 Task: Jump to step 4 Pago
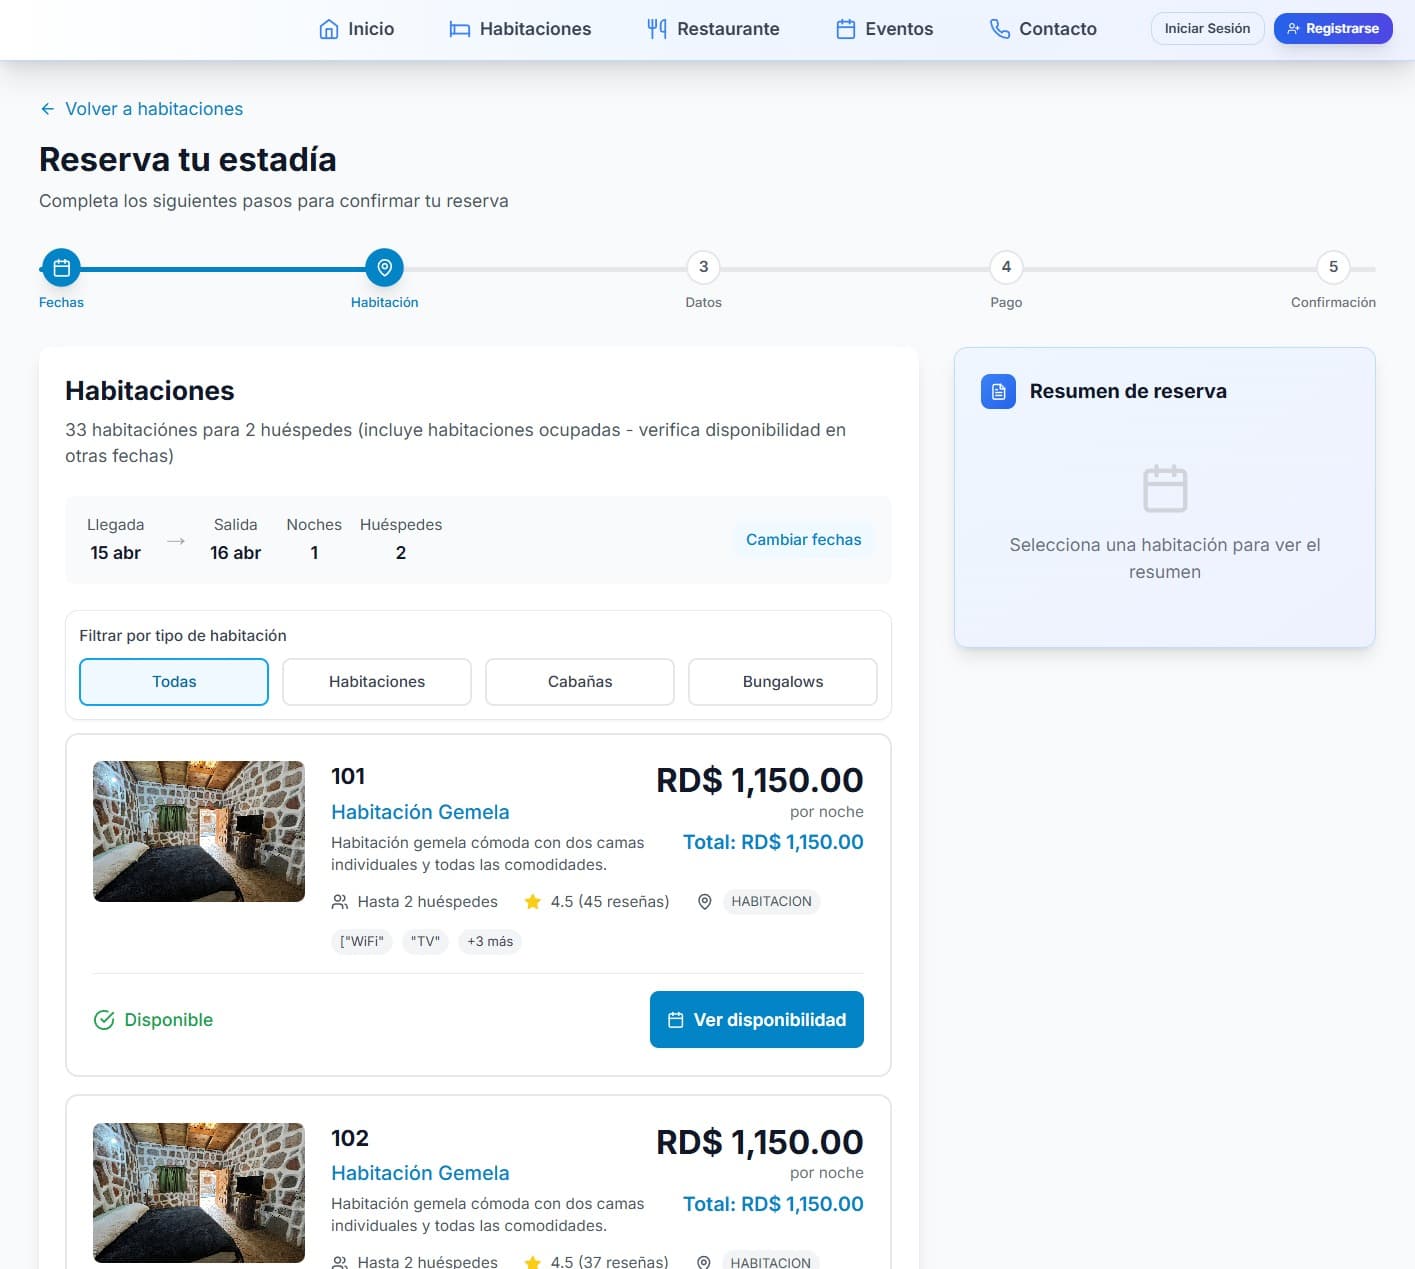pos(1006,268)
